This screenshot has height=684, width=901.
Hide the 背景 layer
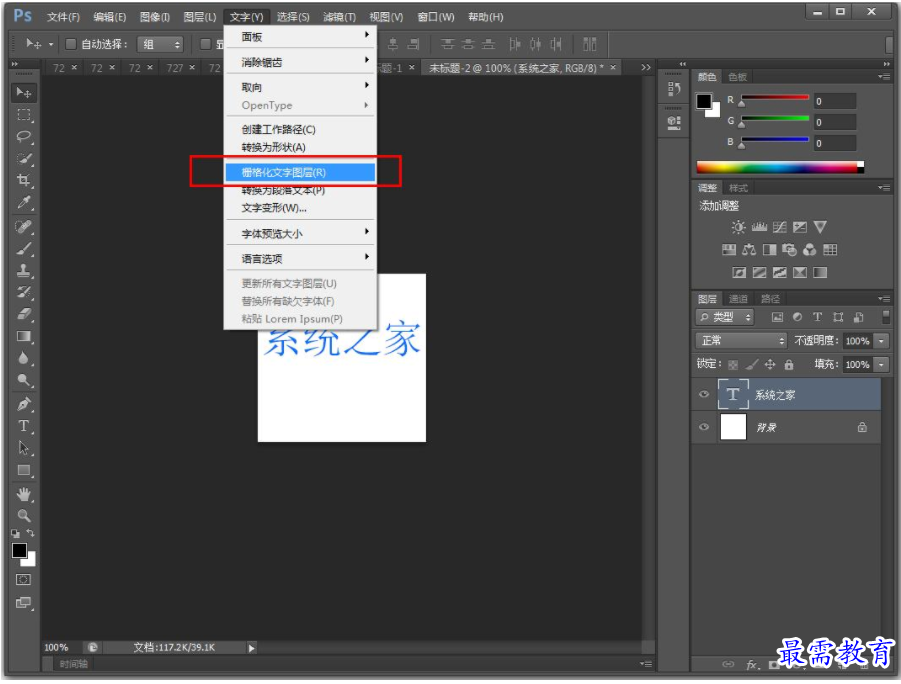(x=704, y=427)
